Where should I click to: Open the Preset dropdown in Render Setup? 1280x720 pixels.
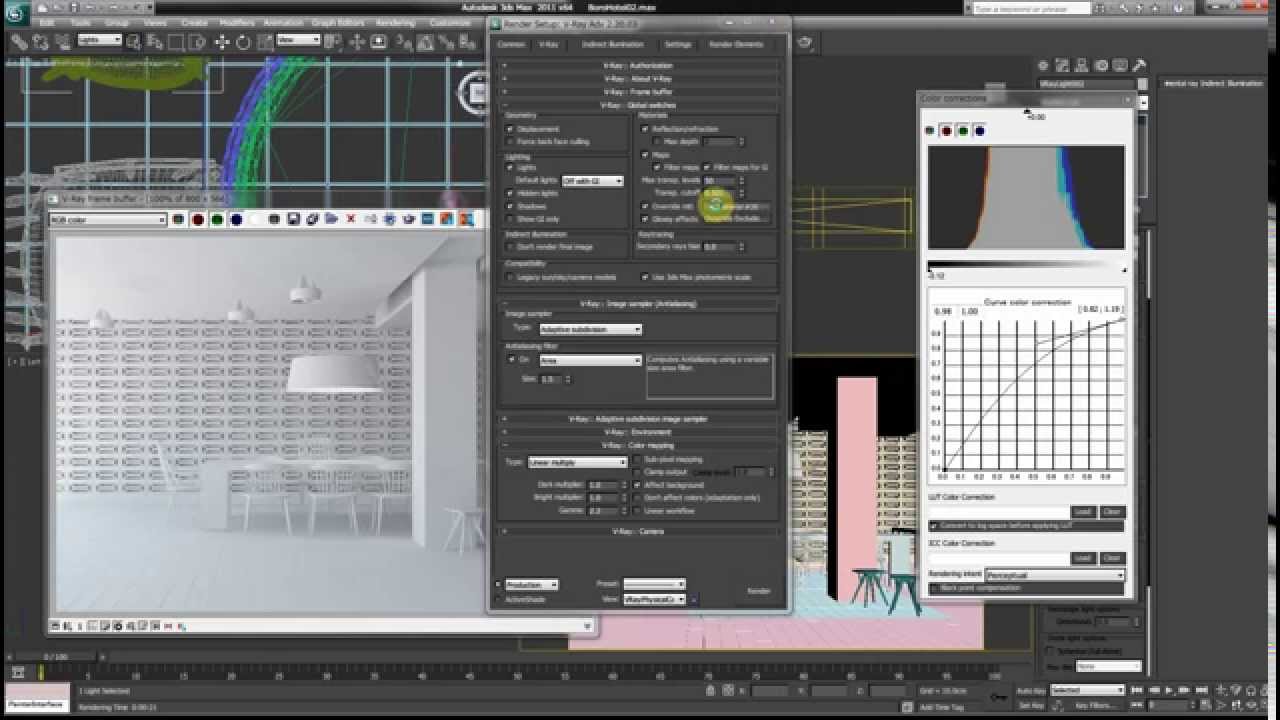click(x=654, y=584)
